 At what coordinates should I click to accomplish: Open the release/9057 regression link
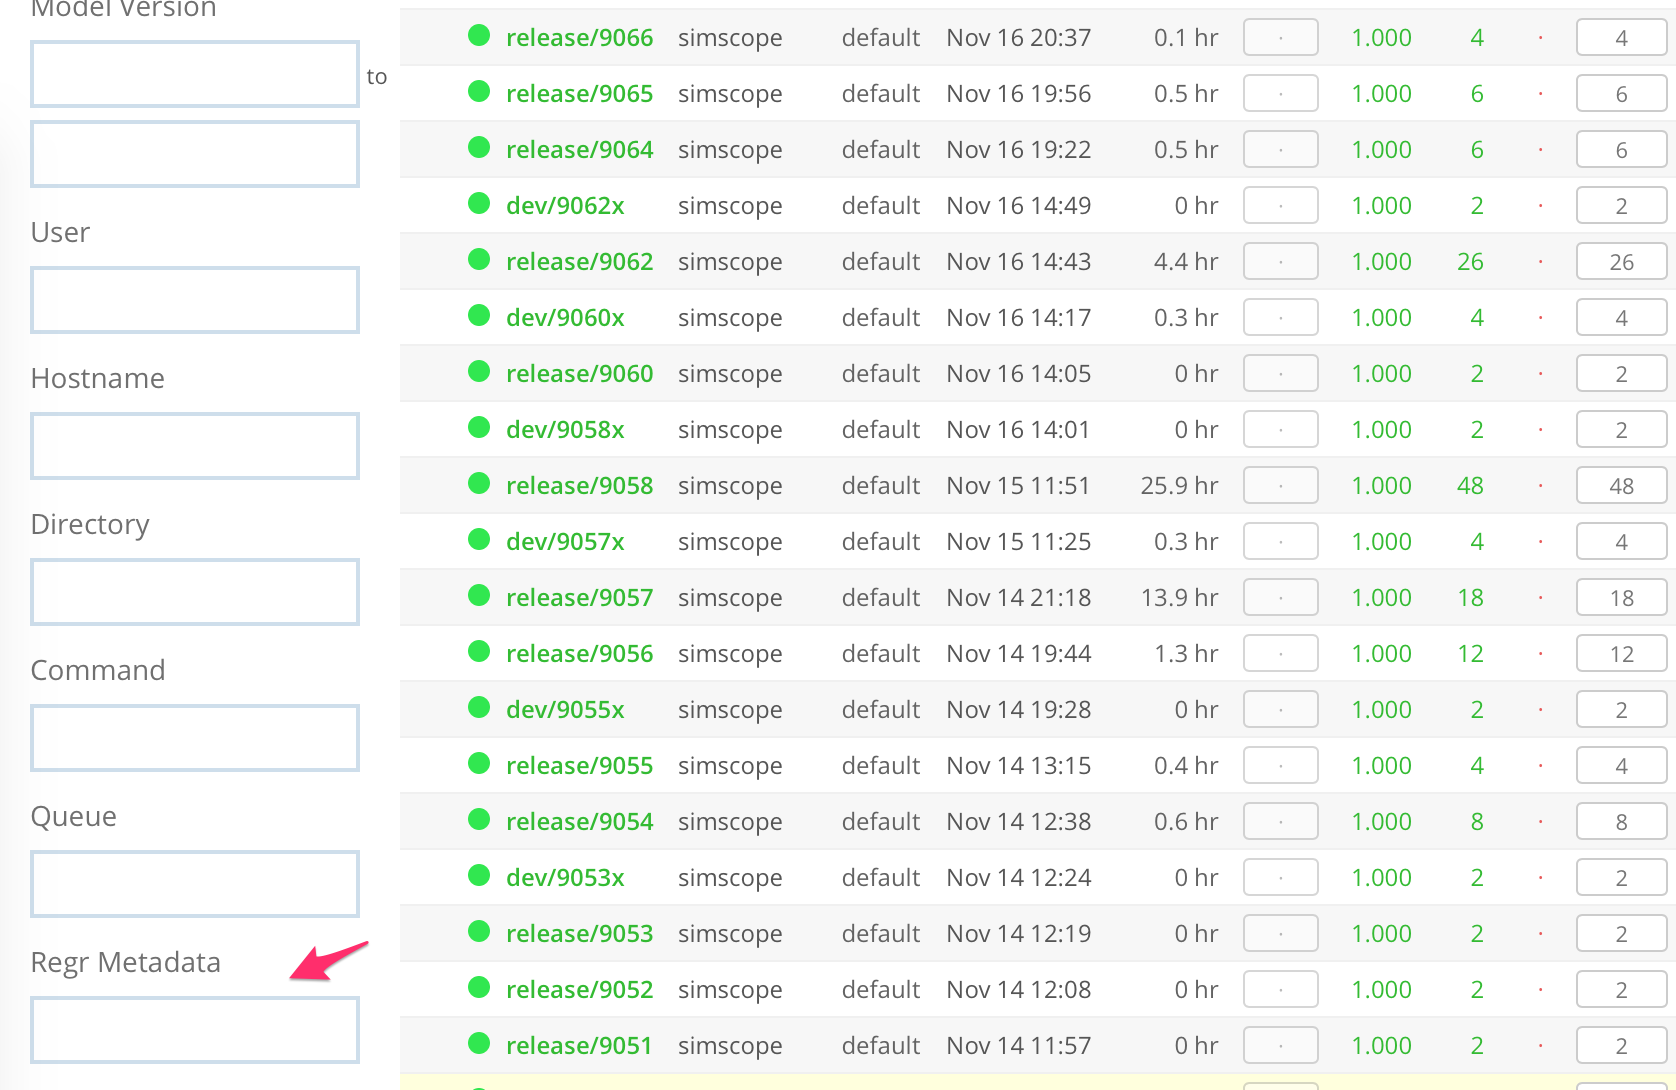click(x=579, y=598)
